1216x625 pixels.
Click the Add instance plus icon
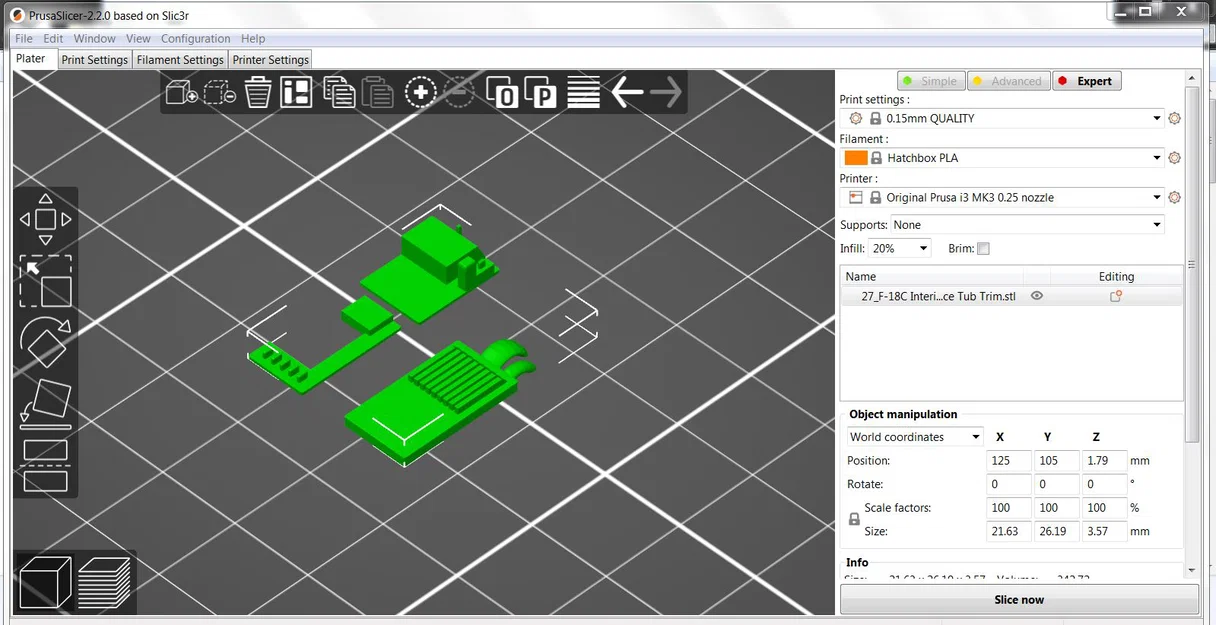[x=421, y=93]
